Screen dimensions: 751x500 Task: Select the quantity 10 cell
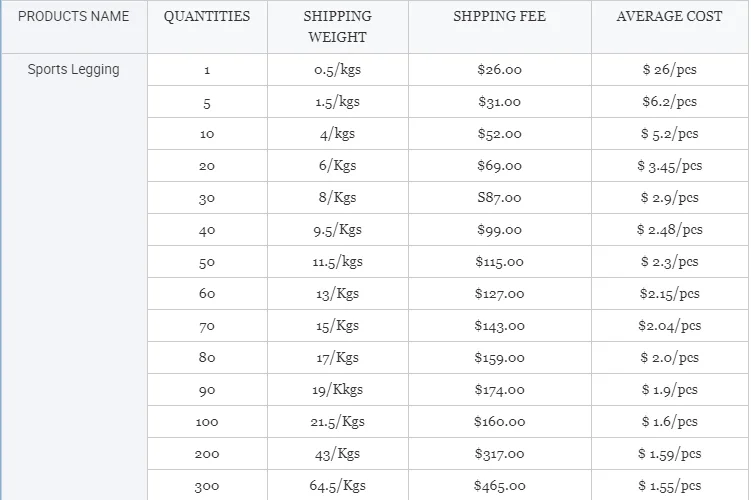[x=207, y=134]
